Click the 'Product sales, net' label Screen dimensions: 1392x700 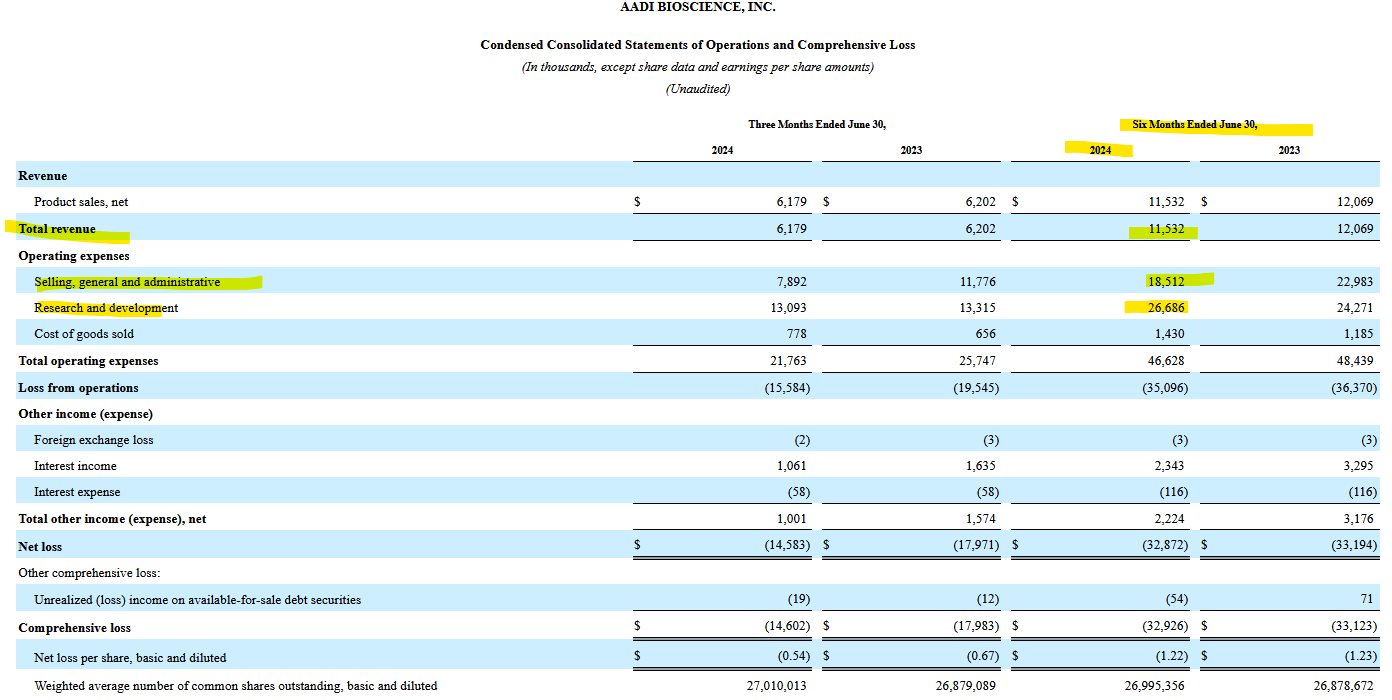tap(81, 202)
